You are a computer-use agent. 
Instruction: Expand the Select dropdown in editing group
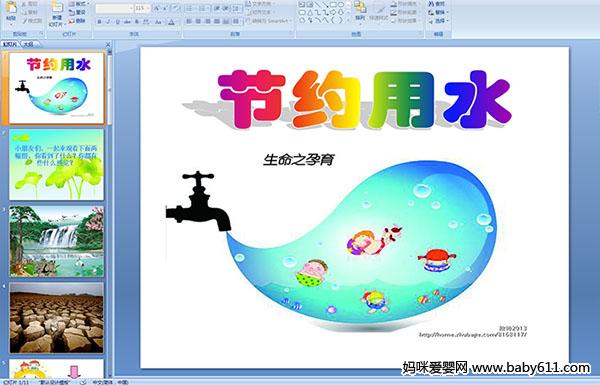tap(438, 21)
